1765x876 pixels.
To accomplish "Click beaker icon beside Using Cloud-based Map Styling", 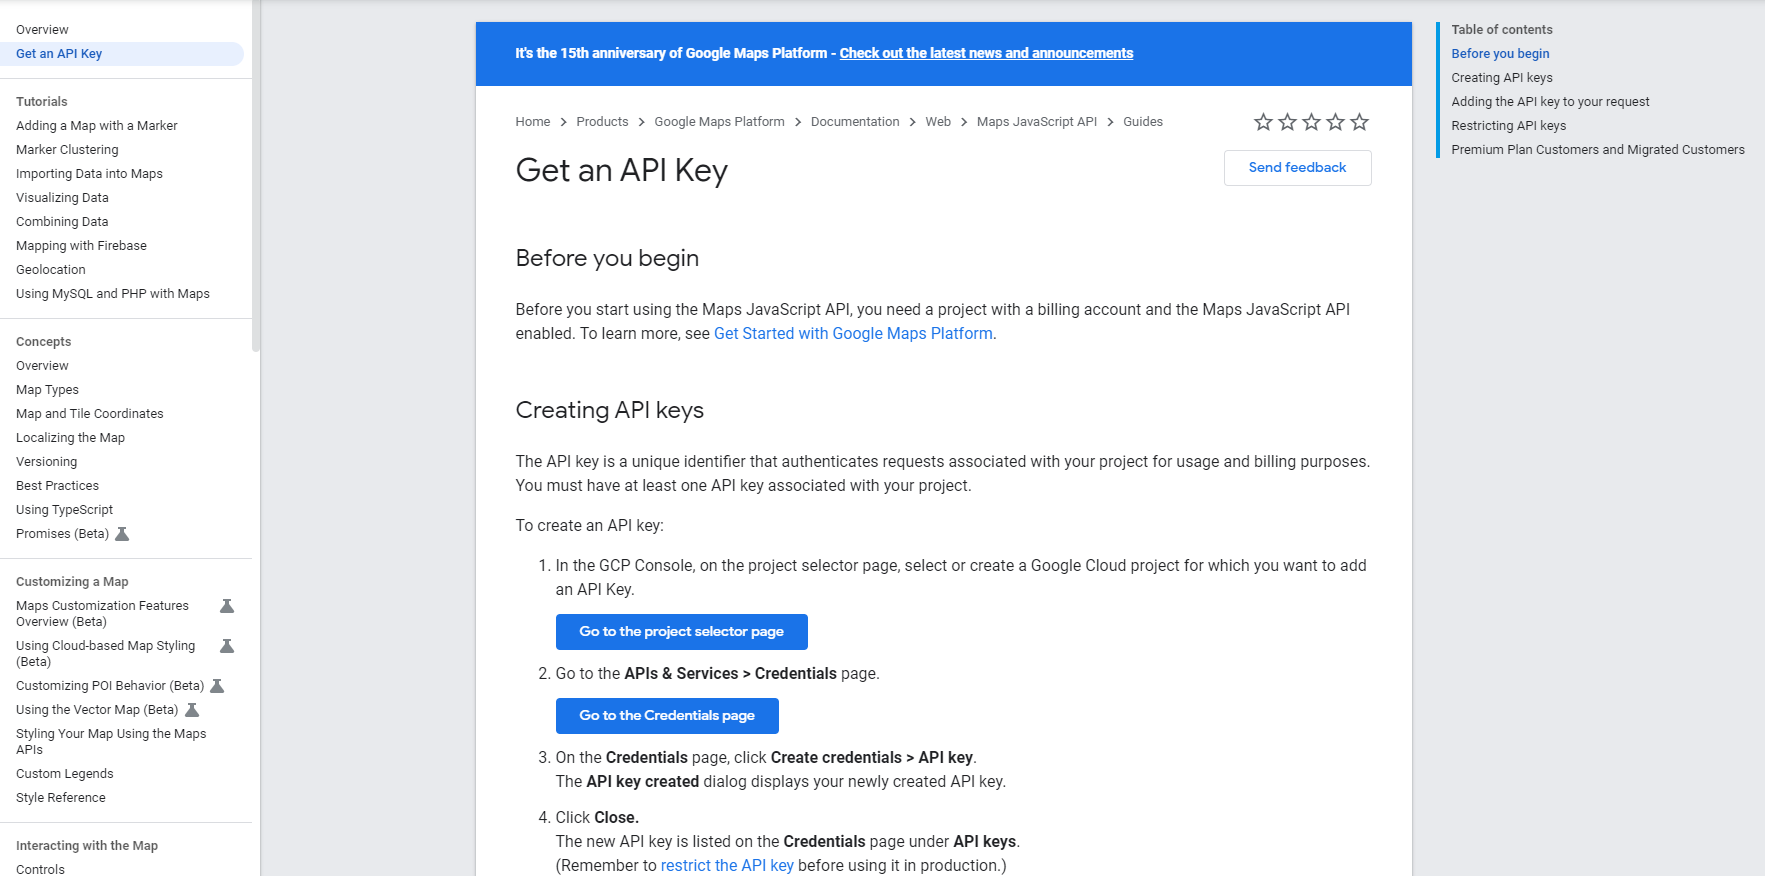I will pyautogui.click(x=227, y=646).
